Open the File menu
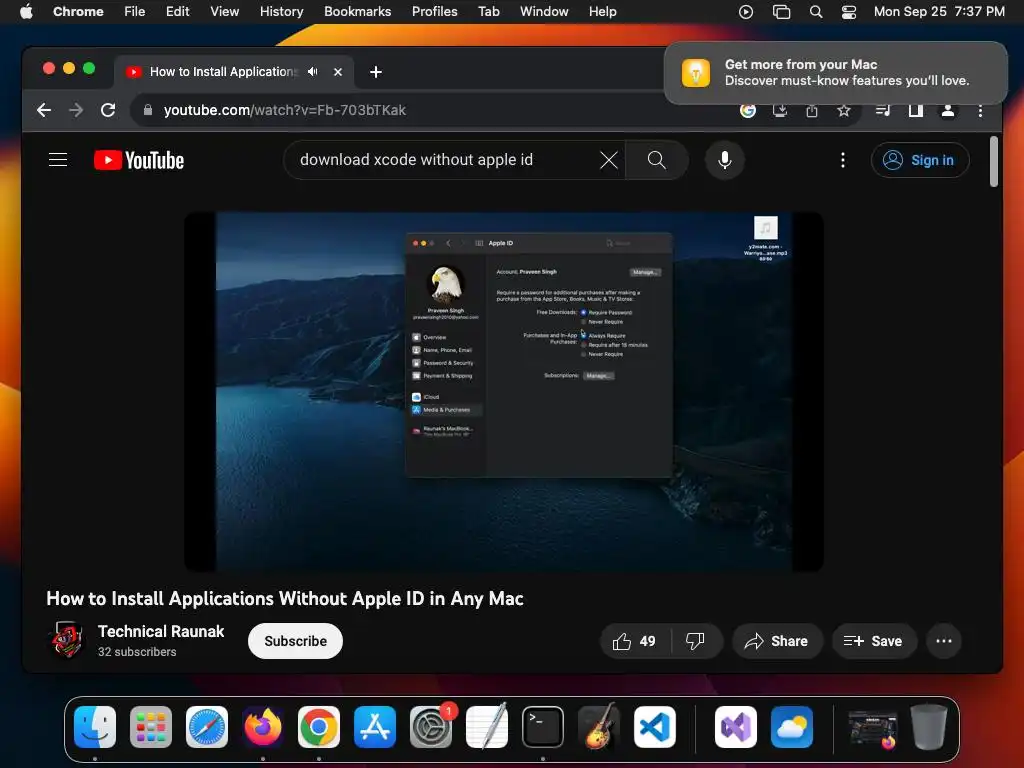The image size is (1024, 768). point(135,12)
